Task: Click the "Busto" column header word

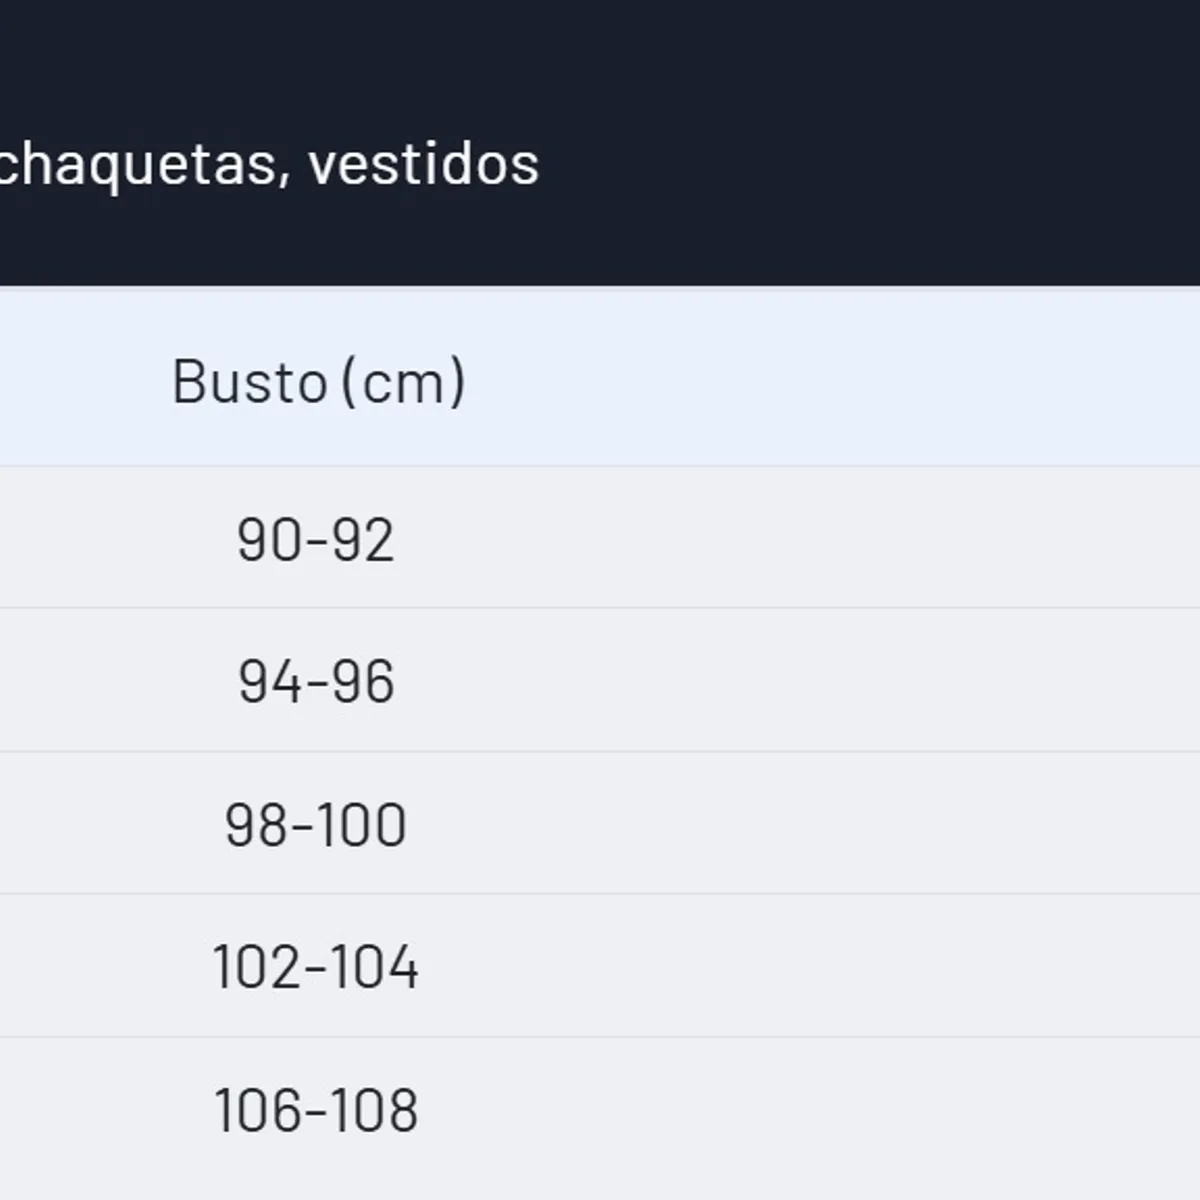Action: coord(250,381)
